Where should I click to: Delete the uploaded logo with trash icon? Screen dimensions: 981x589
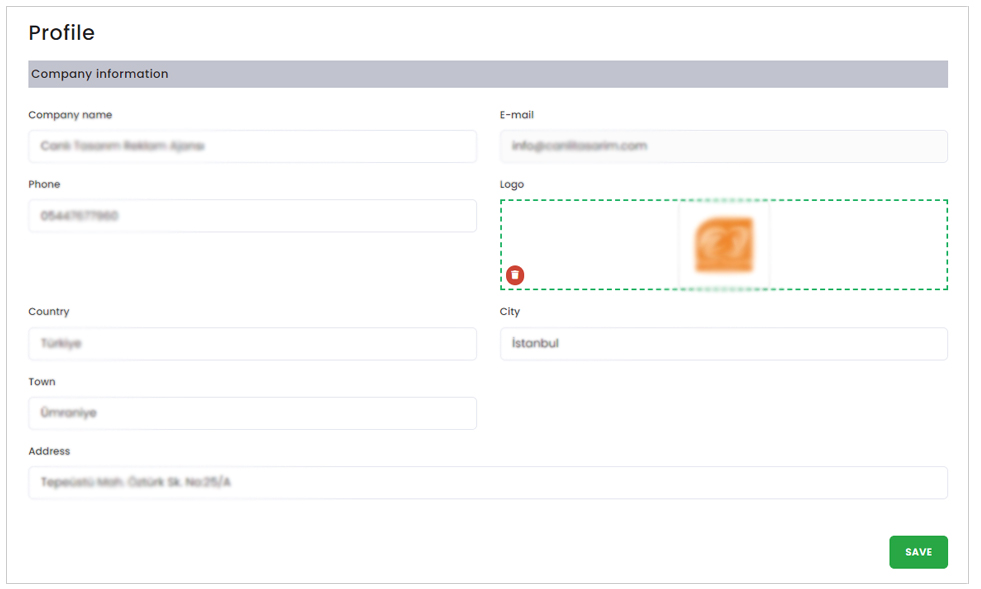515,275
